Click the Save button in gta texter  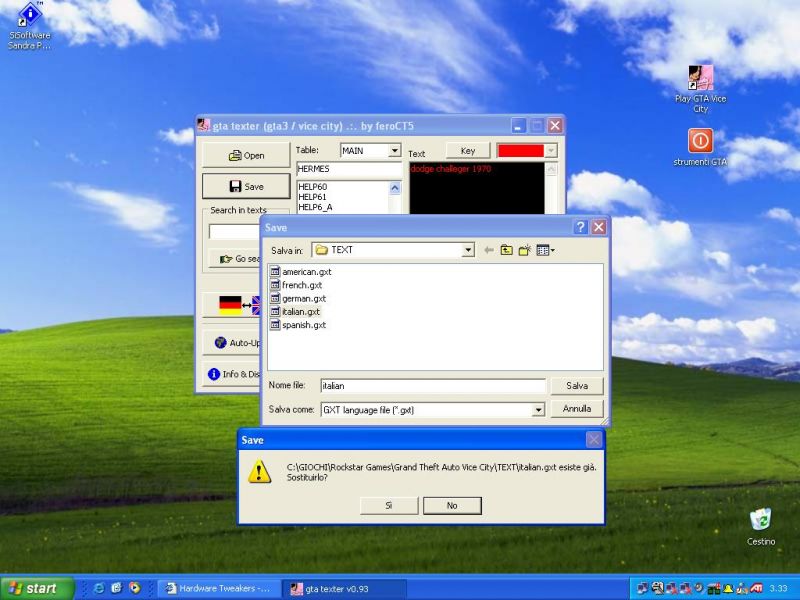(x=246, y=186)
